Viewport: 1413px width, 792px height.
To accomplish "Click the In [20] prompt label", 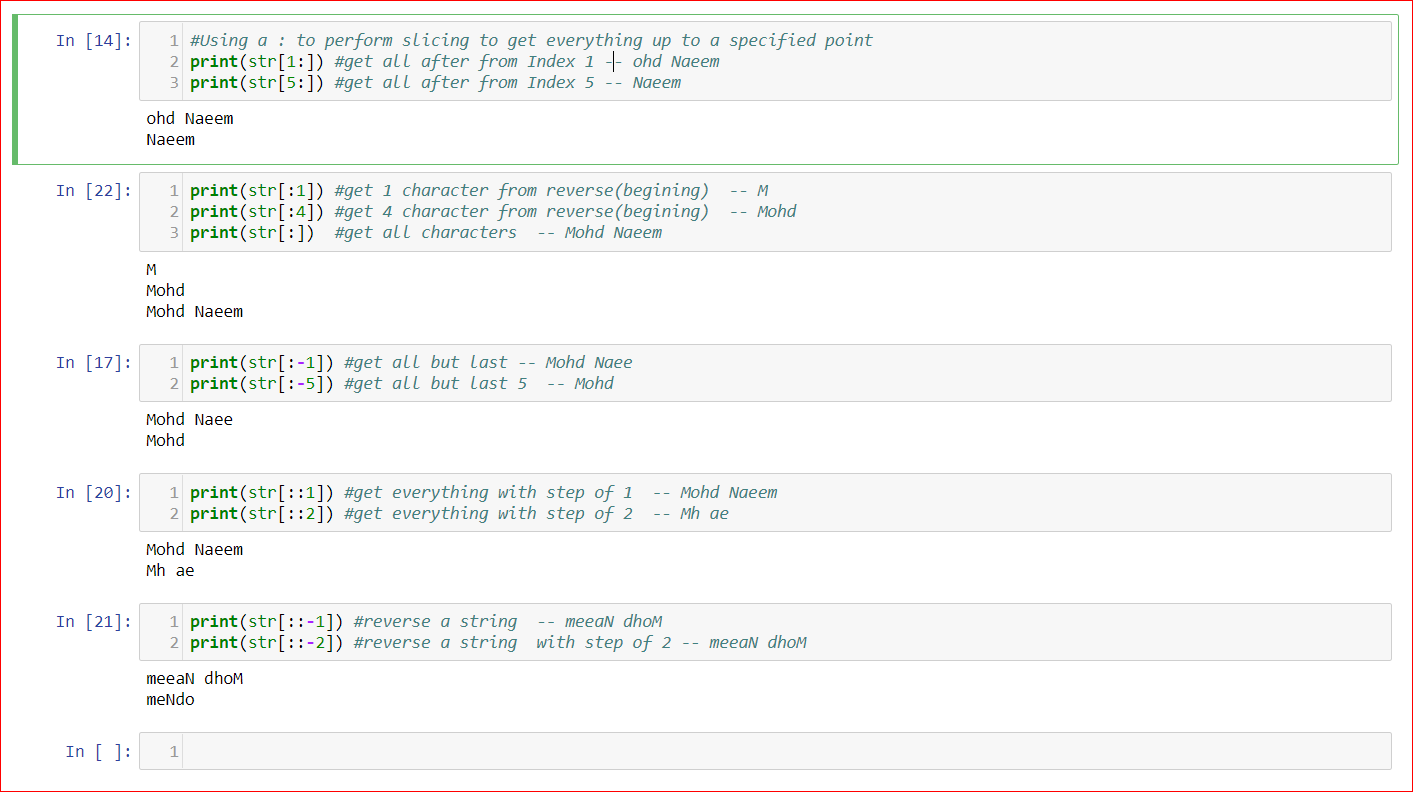I will click(x=94, y=493).
